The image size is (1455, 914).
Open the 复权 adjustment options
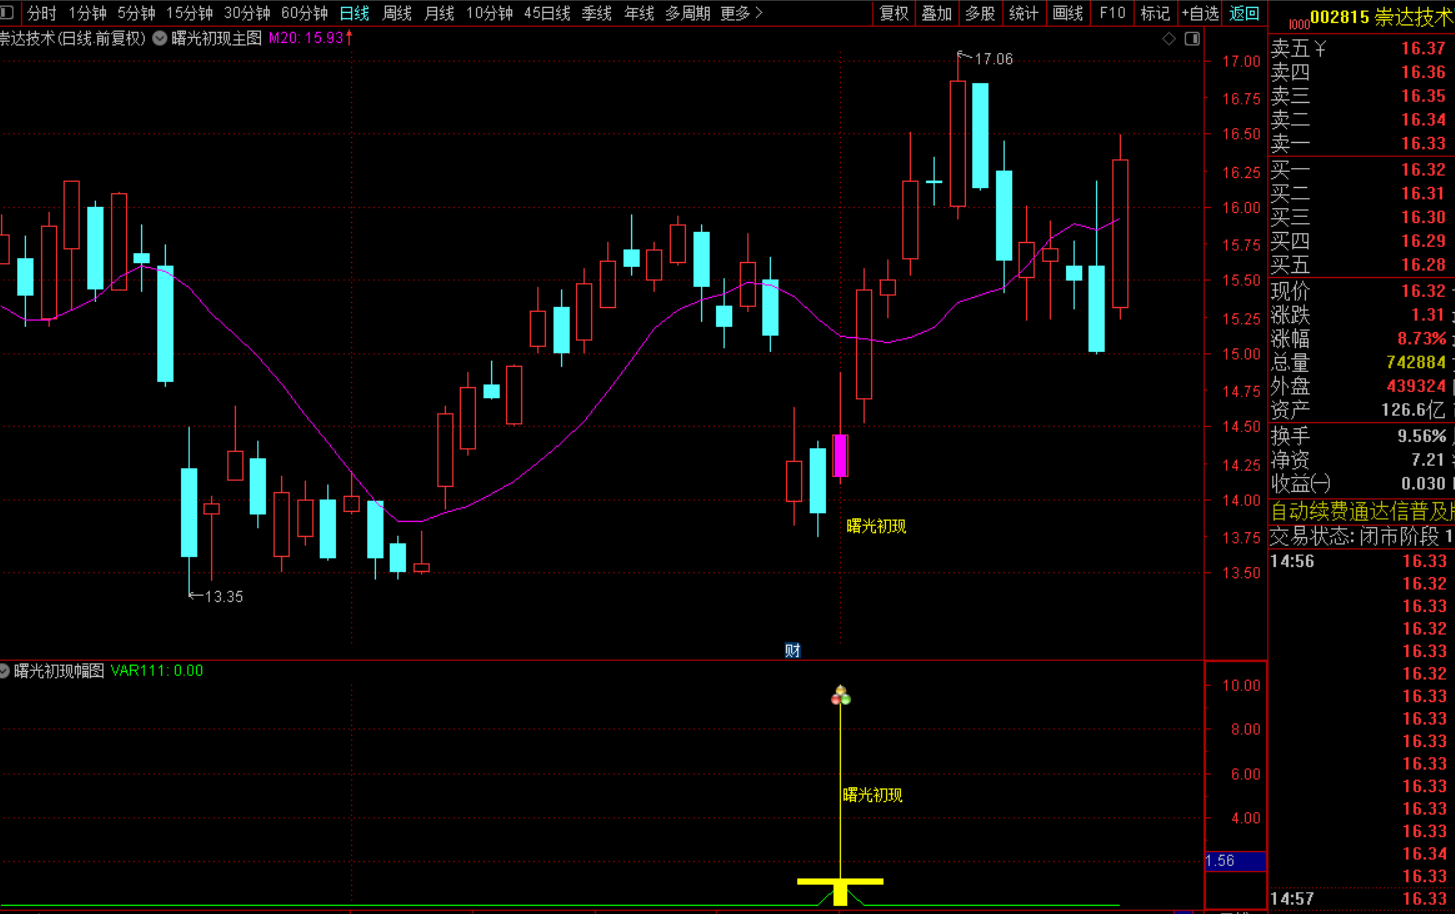(x=894, y=13)
